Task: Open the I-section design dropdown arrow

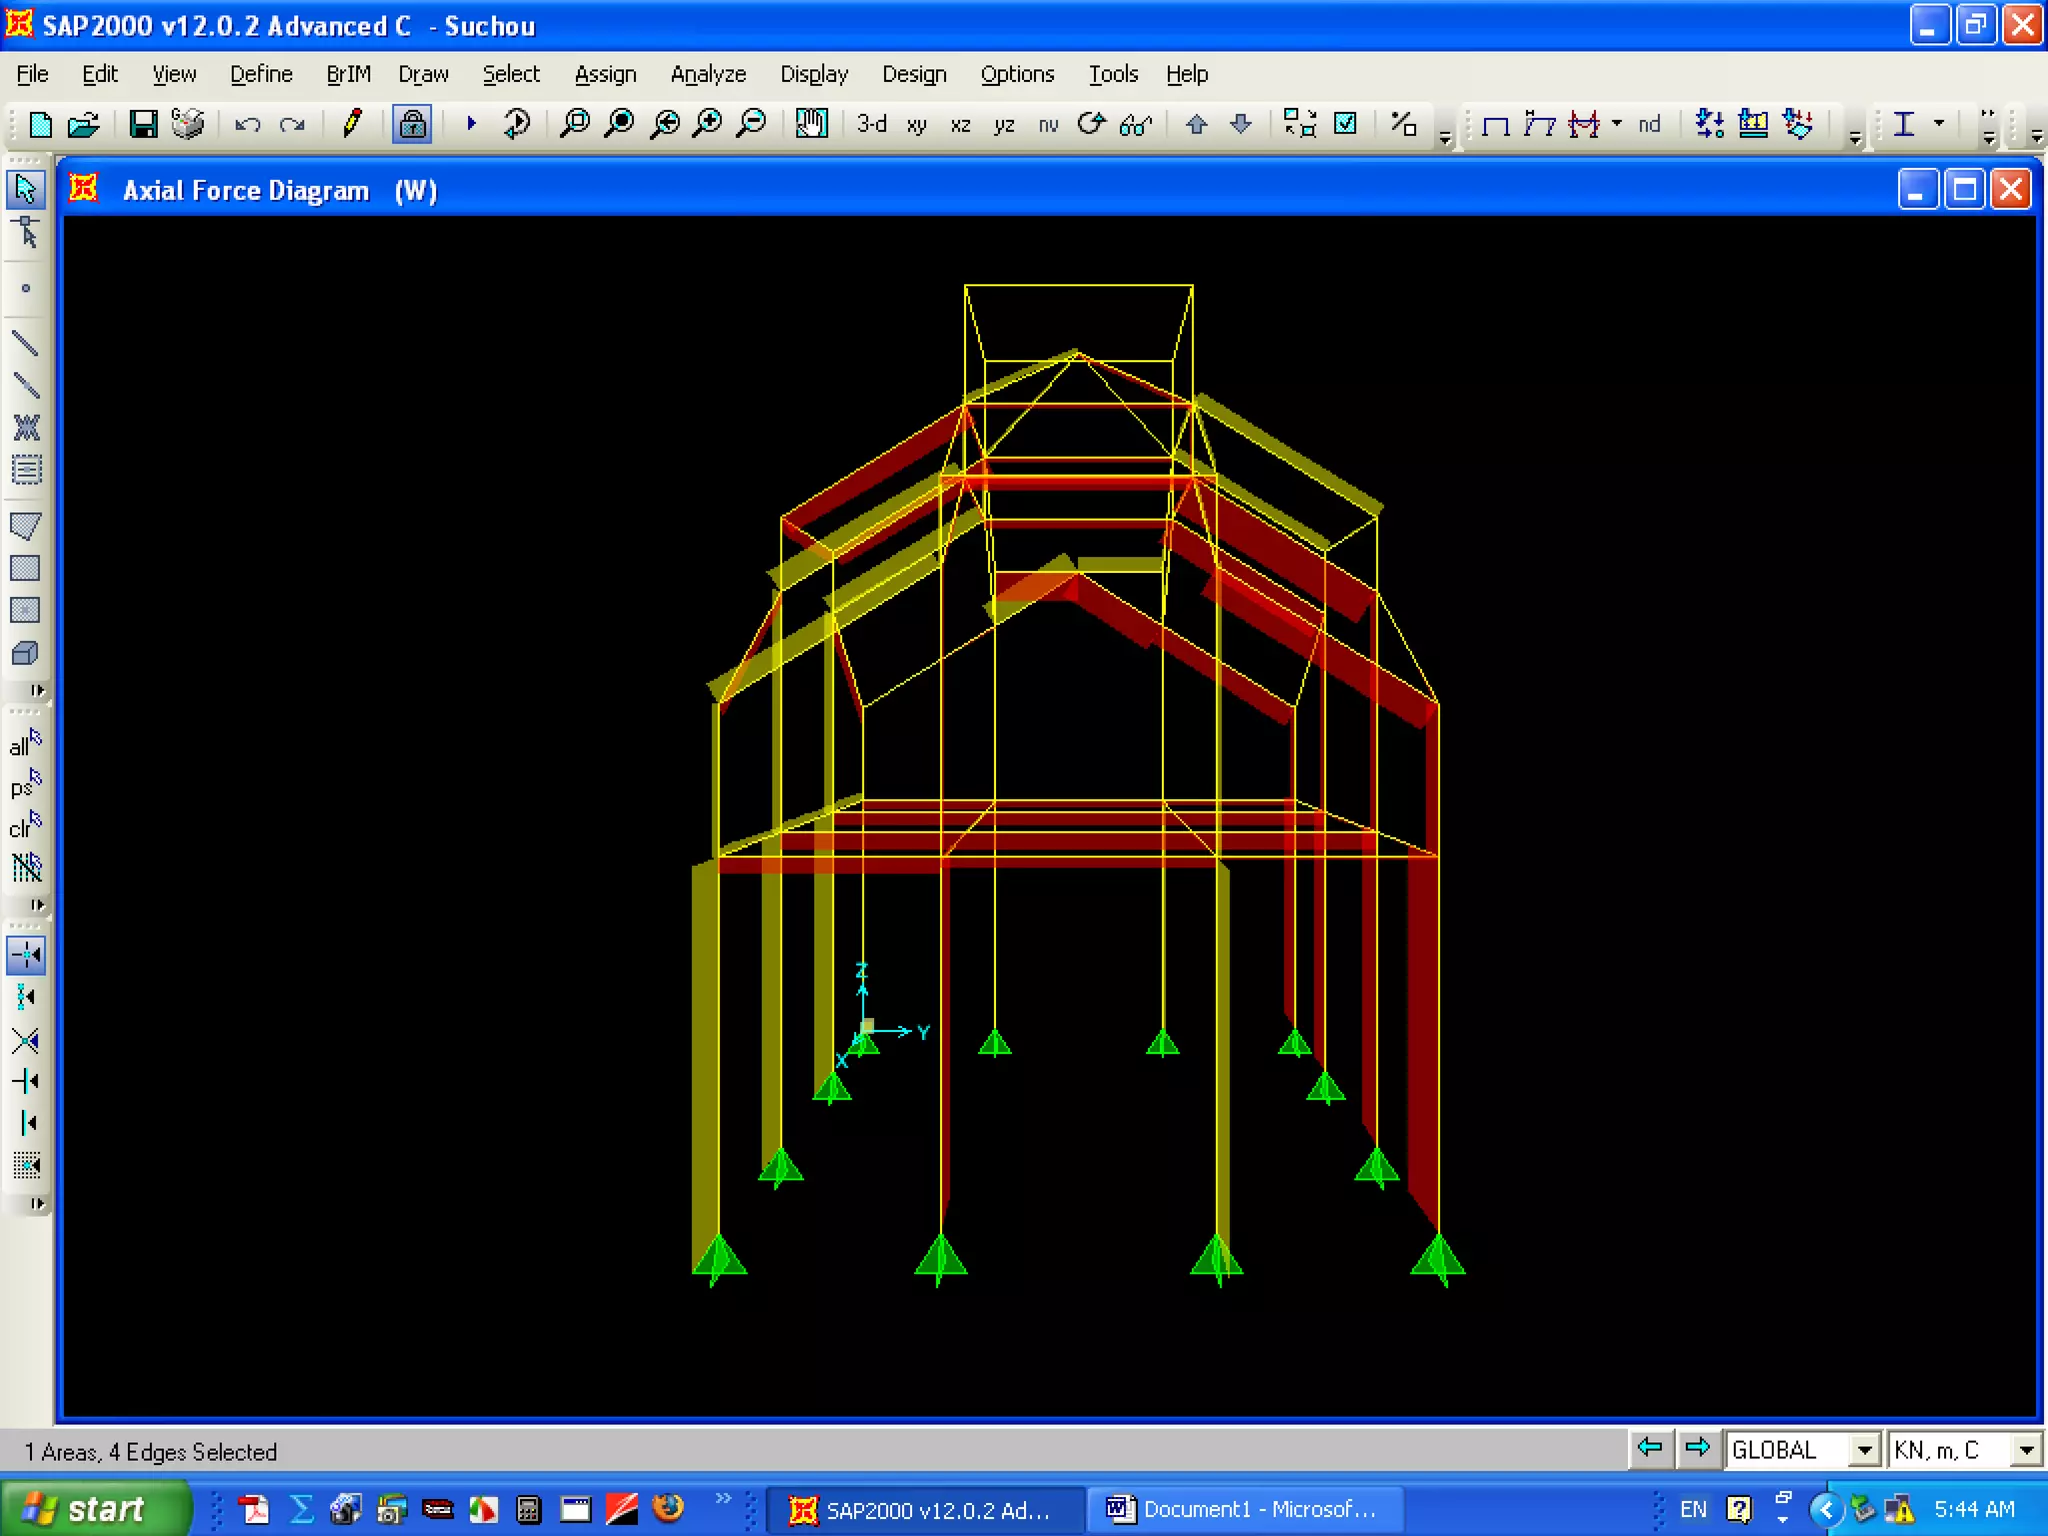Action: [x=1939, y=124]
